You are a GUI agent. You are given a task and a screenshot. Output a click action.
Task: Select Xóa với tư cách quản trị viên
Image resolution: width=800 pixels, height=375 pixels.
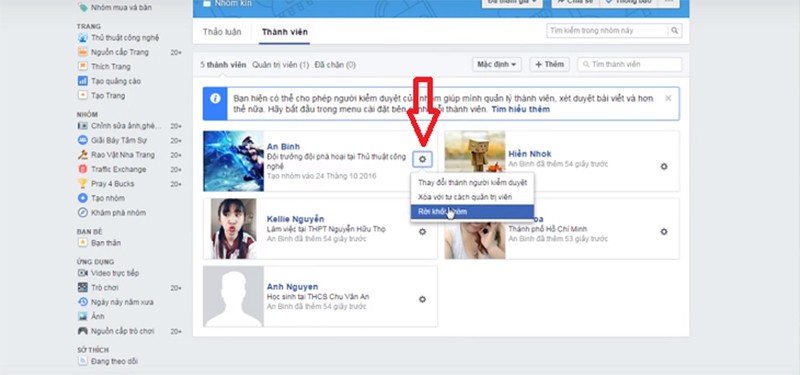click(x=472, y=197)
